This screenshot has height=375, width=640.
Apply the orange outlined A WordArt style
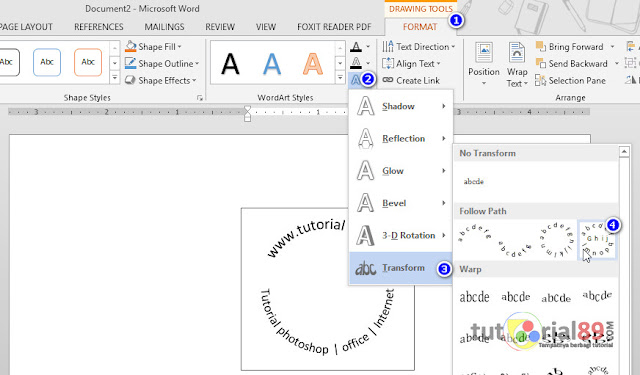tap(313, 64)
